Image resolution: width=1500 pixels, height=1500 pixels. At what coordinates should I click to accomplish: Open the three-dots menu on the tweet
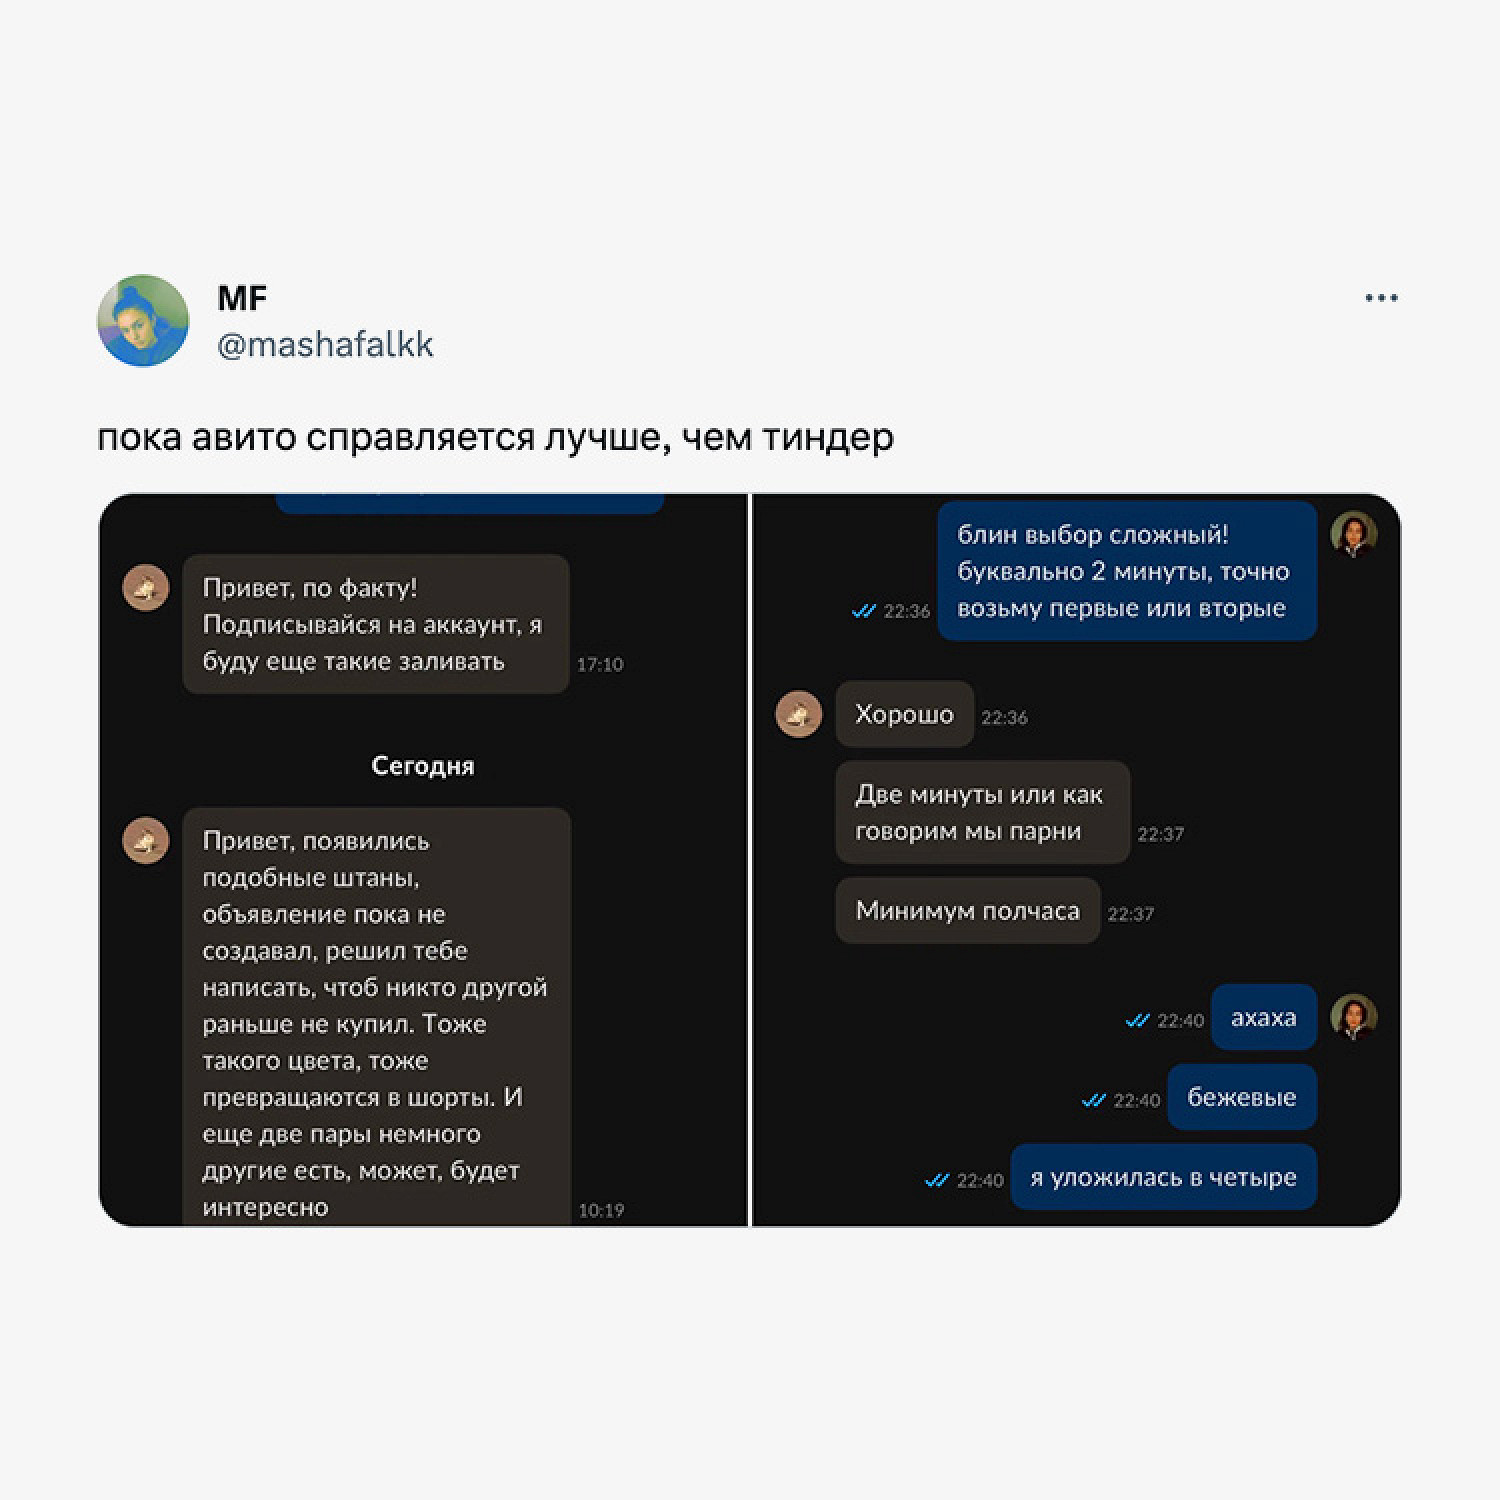coord(1381,298)
